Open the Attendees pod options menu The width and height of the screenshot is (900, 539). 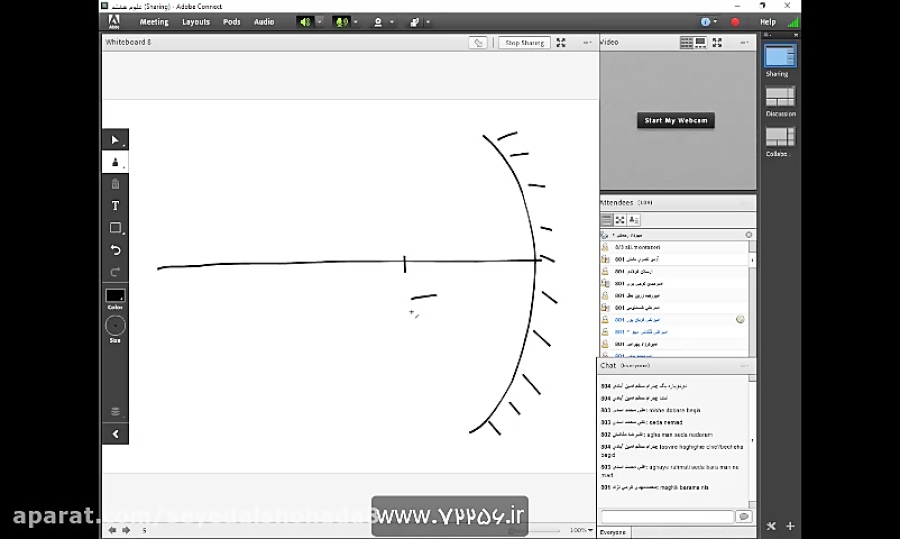coord(745,203)
